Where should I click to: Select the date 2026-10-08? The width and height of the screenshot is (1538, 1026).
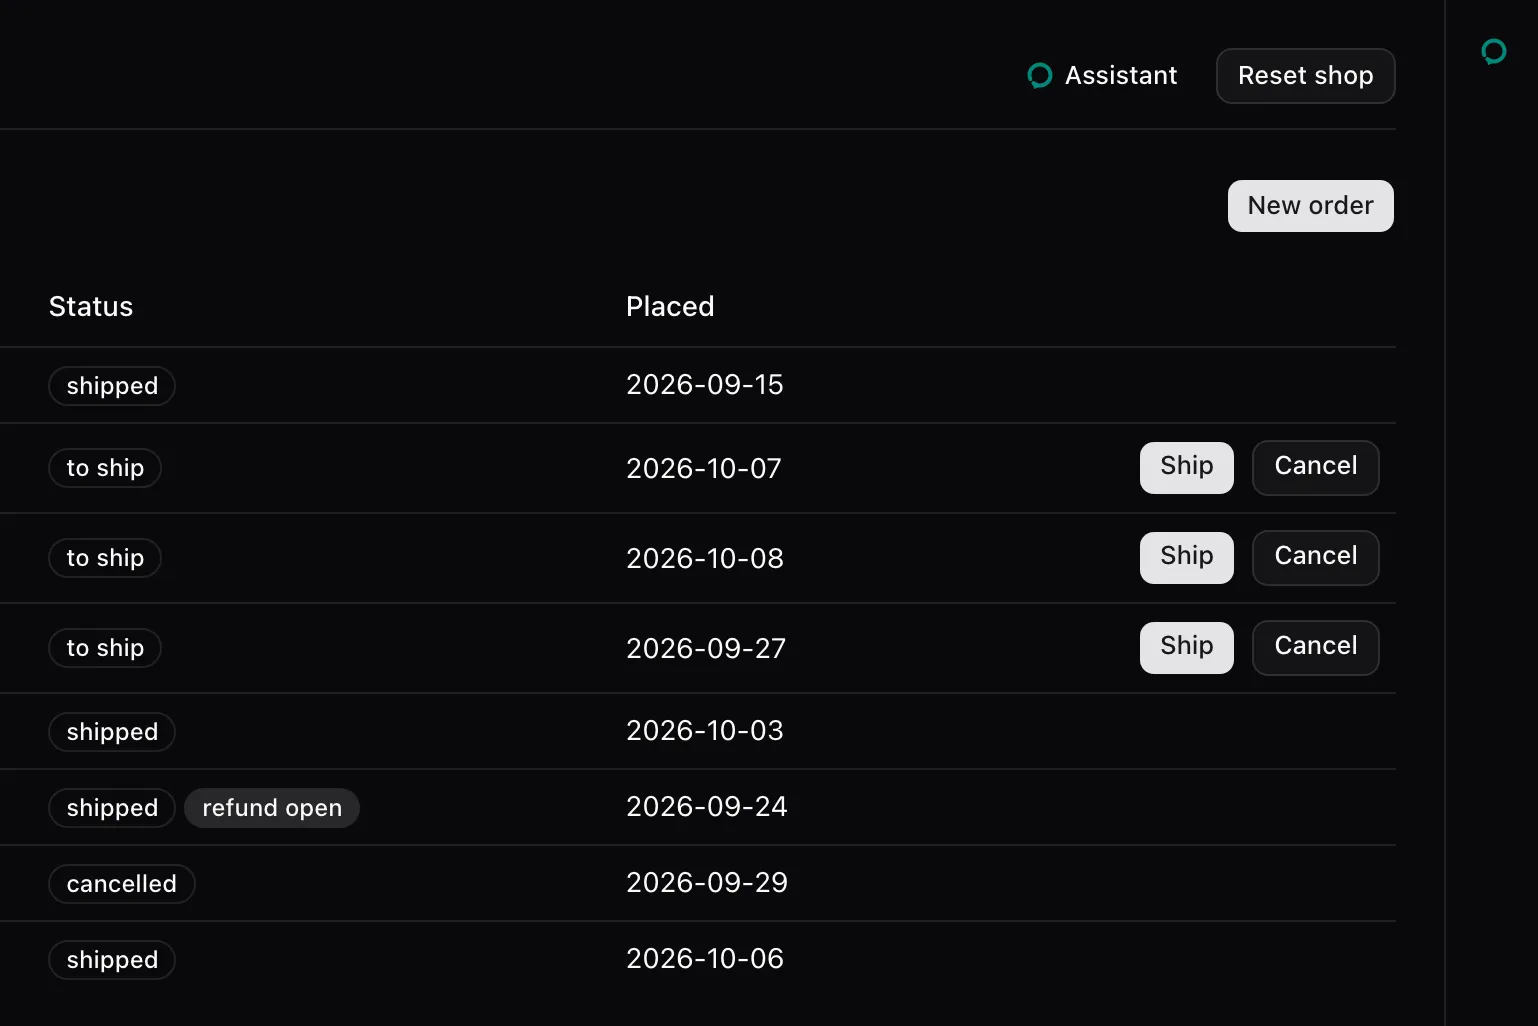tap(705, 559)
